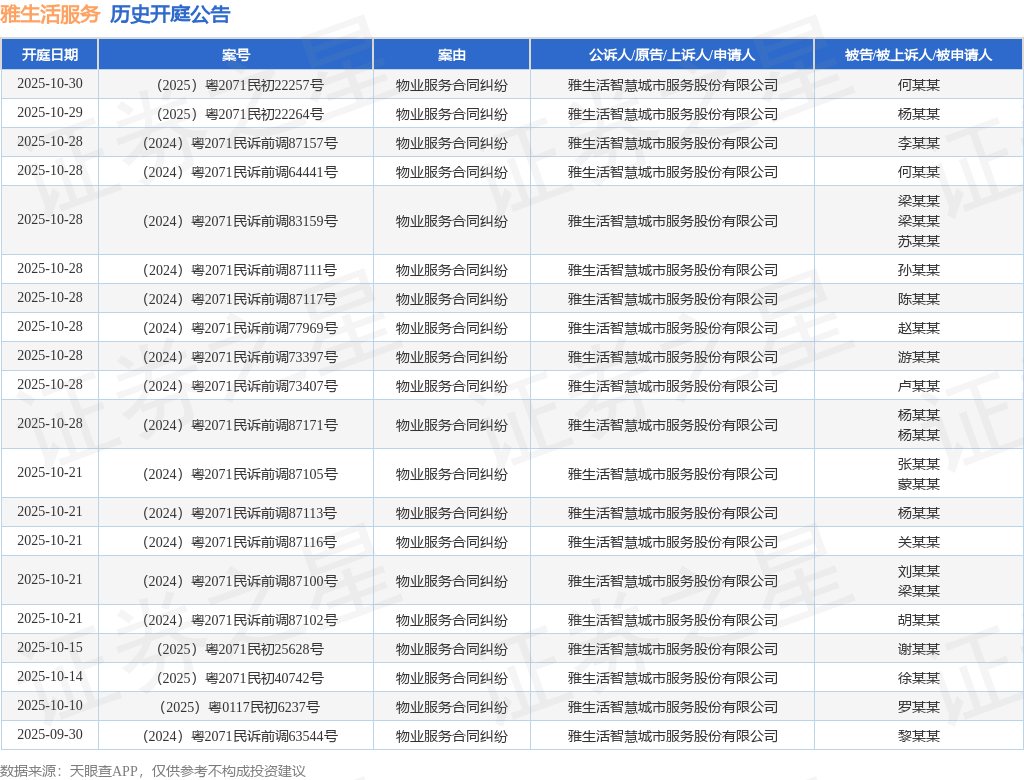The image size is (1024, 780).
Task: Click case number 粤2071民诉前调87117号
Action: pyautogui.click(x=264, y=299)
